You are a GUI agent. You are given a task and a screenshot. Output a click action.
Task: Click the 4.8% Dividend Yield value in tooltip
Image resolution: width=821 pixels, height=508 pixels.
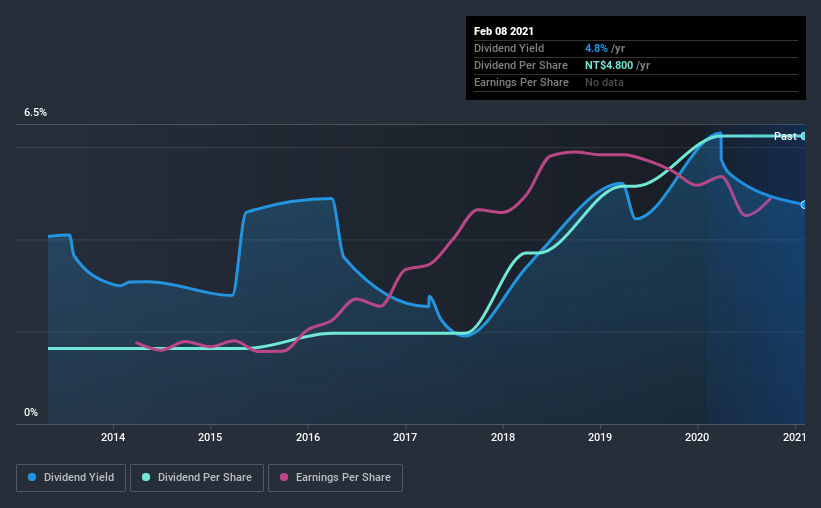596,48
